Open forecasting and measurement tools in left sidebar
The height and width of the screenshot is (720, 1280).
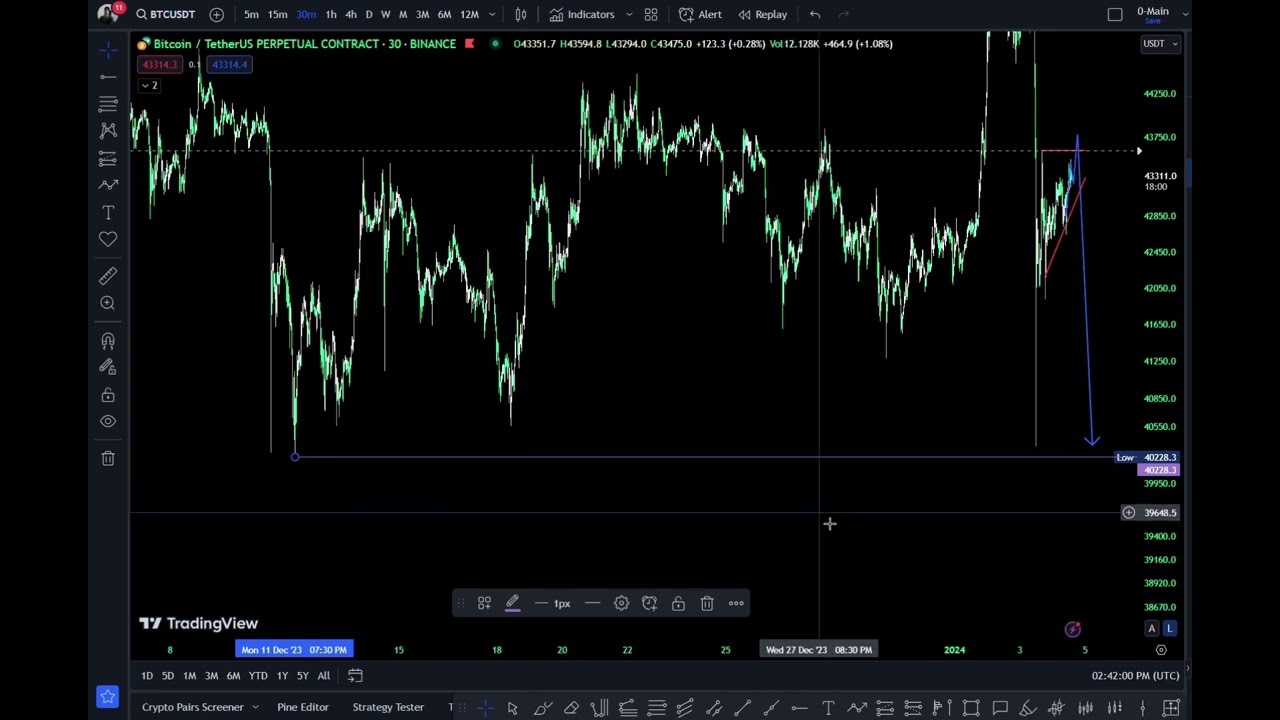click(x=108, y=158)
